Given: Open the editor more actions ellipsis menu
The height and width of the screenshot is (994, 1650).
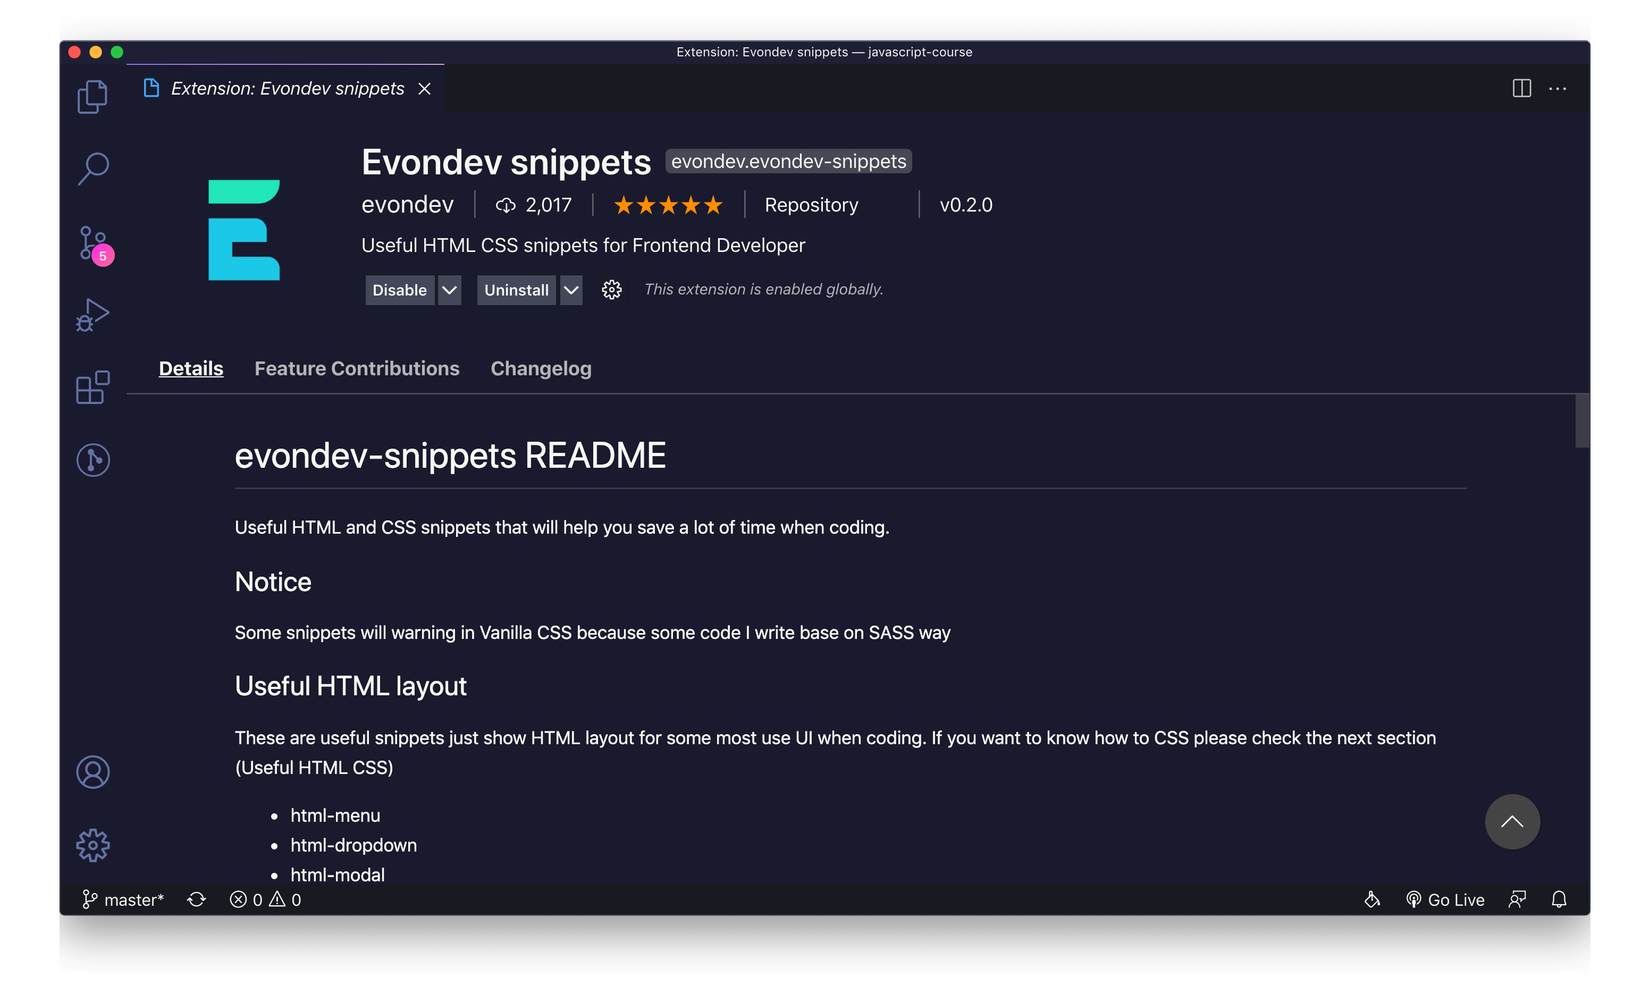Looking at the screenshot, I should [1556, 89].
